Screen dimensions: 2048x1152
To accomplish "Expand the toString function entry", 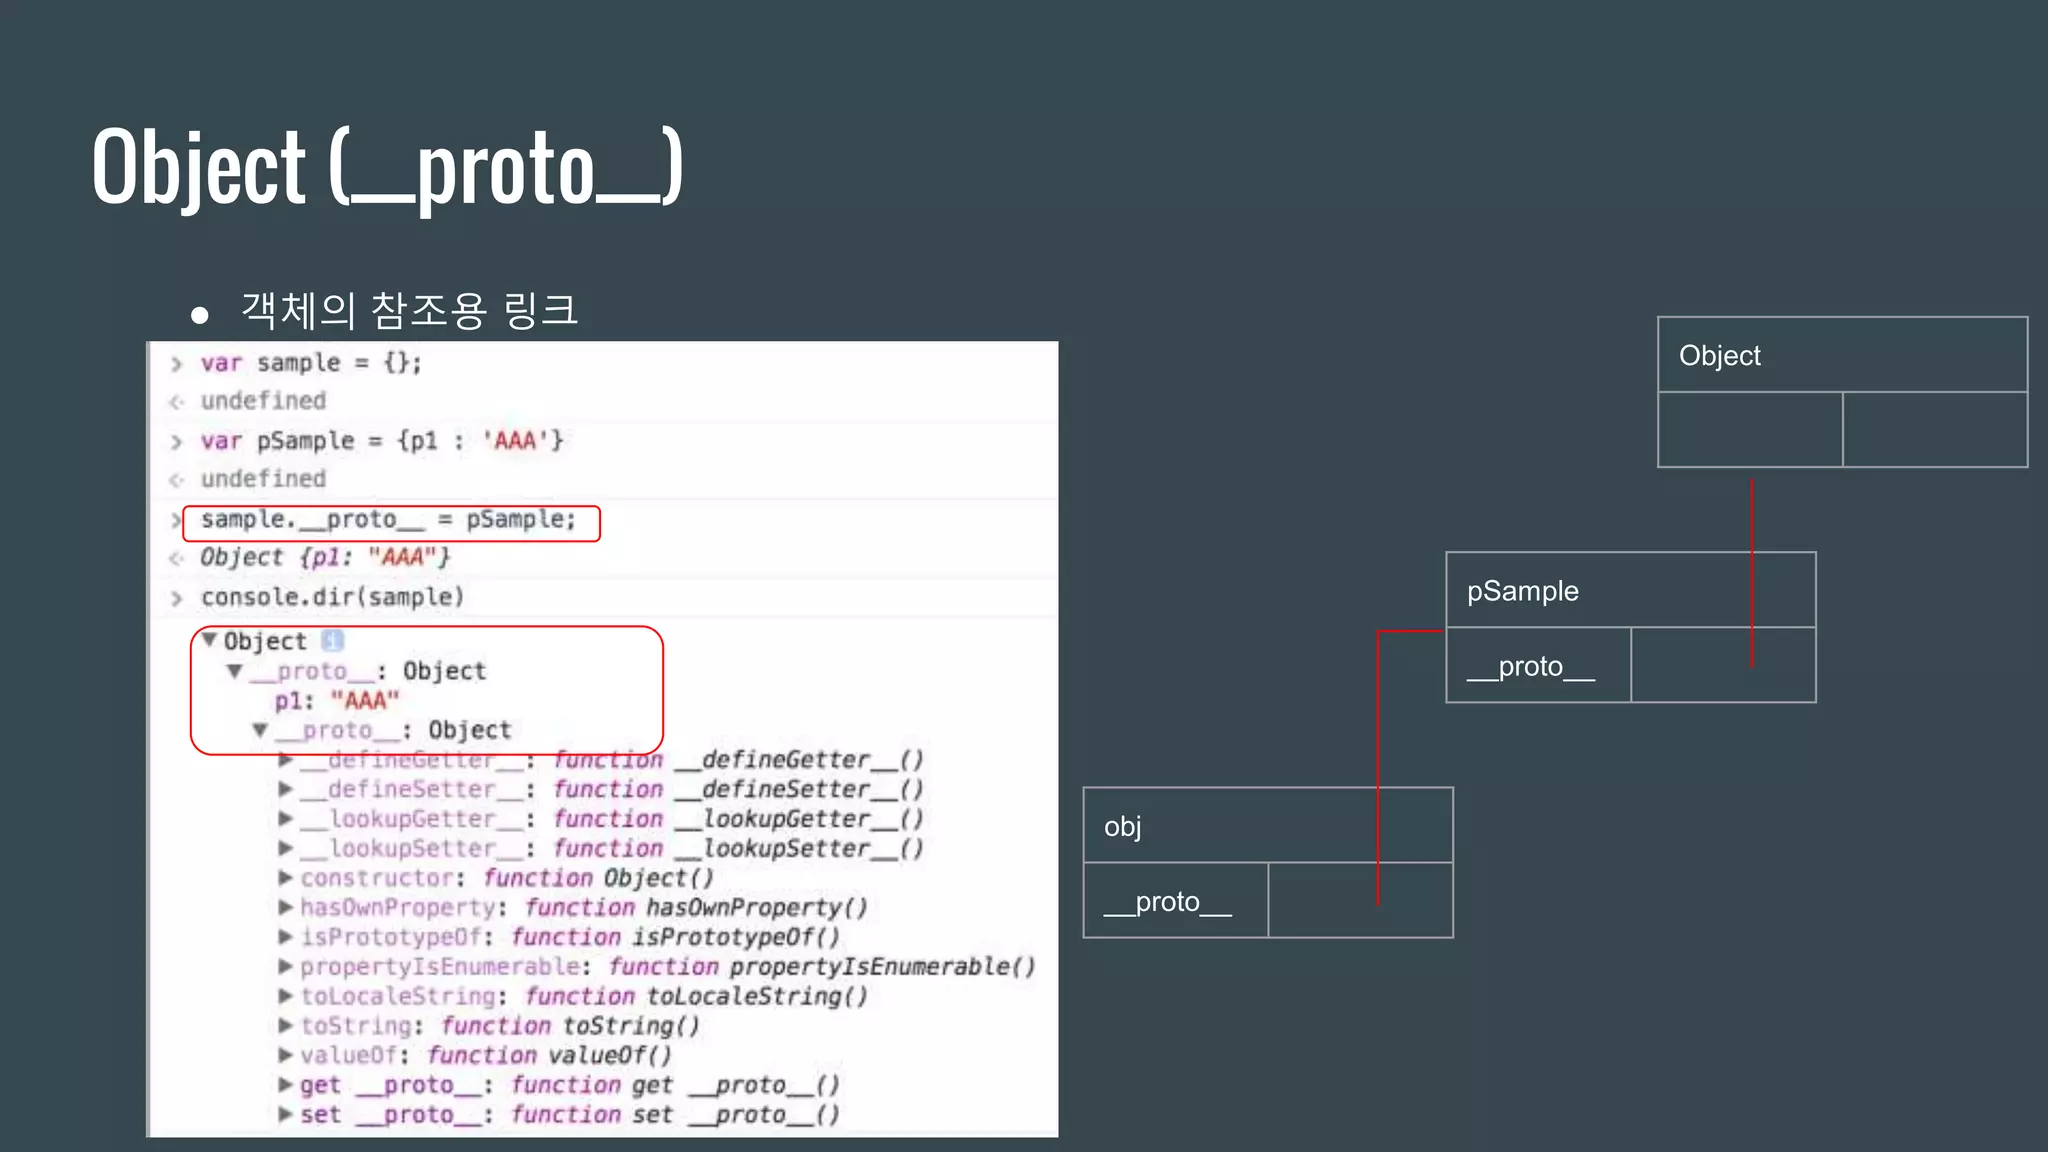I will tap(286, 1025).
